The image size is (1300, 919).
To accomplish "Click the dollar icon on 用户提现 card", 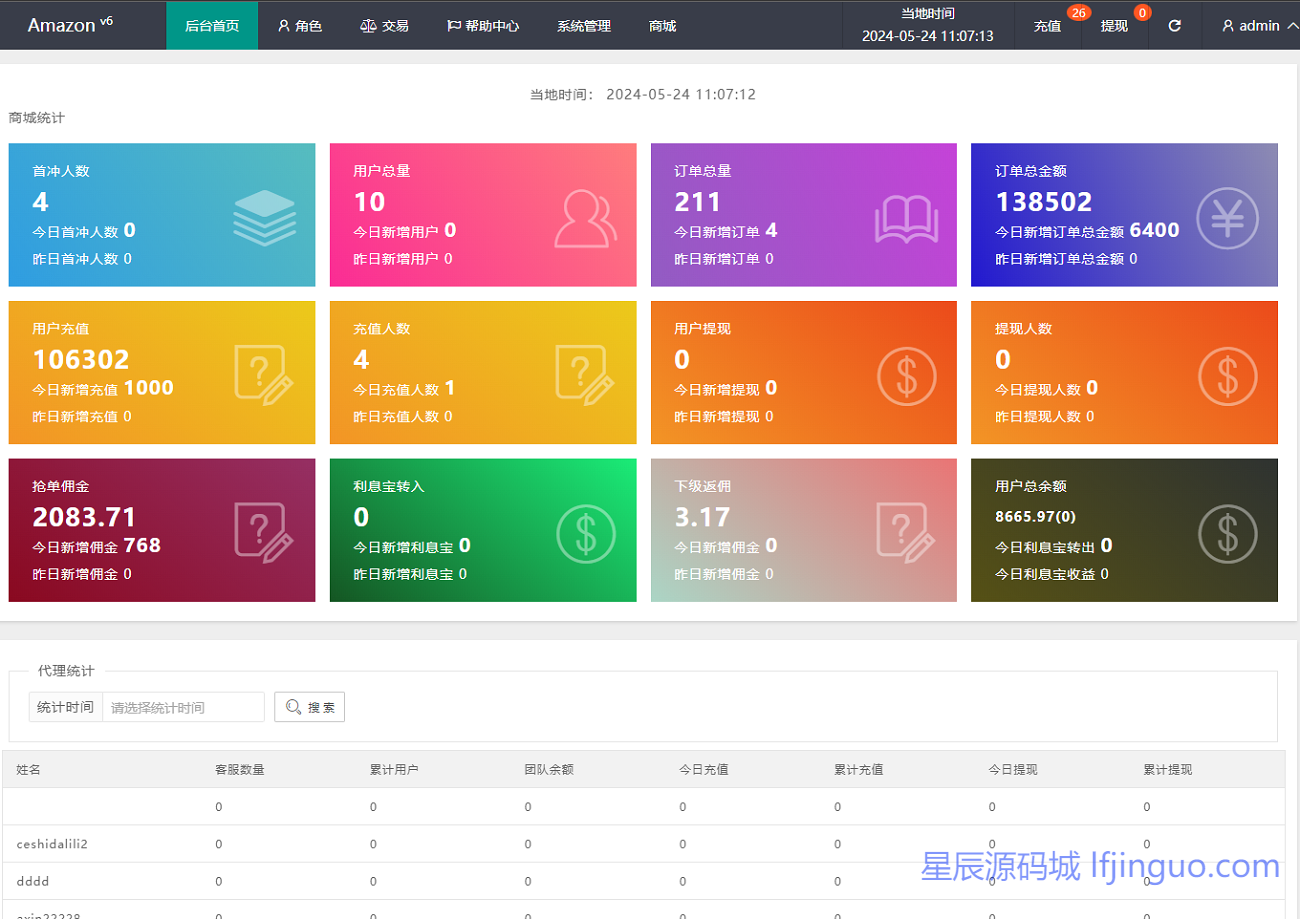I will 906,376.
